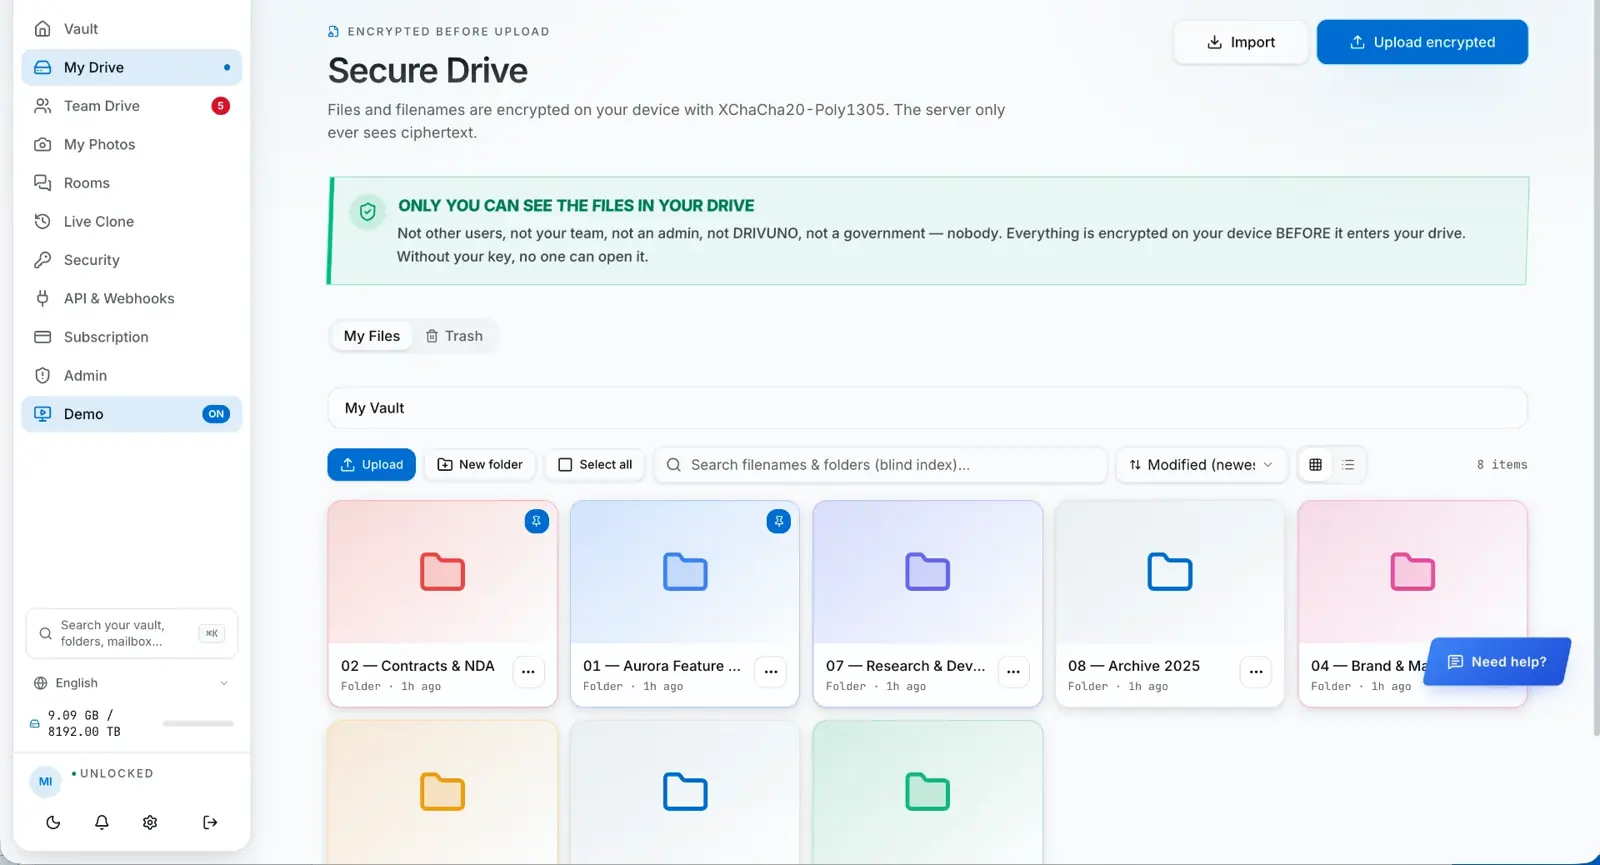Click the logout icon

pyautogui.click(x=210, y=822)
